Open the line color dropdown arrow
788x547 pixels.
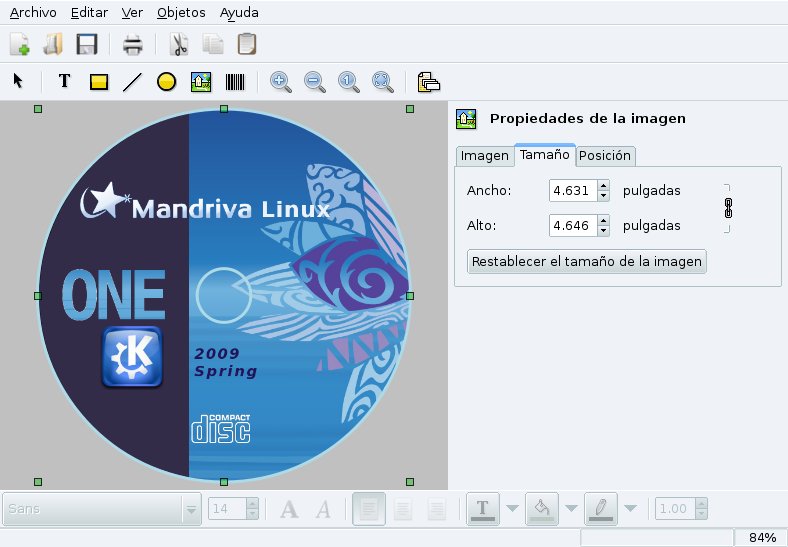click(630, 508)
